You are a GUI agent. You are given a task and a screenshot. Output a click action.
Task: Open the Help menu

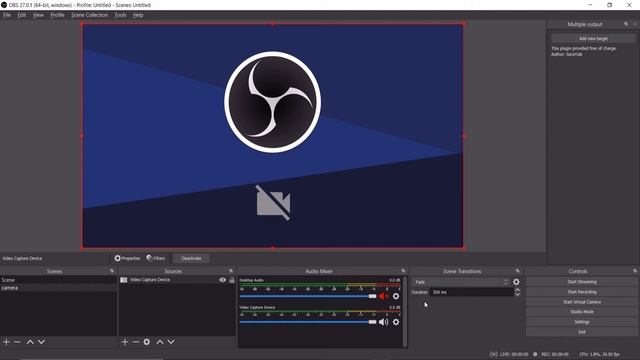[x=138, y=15]
